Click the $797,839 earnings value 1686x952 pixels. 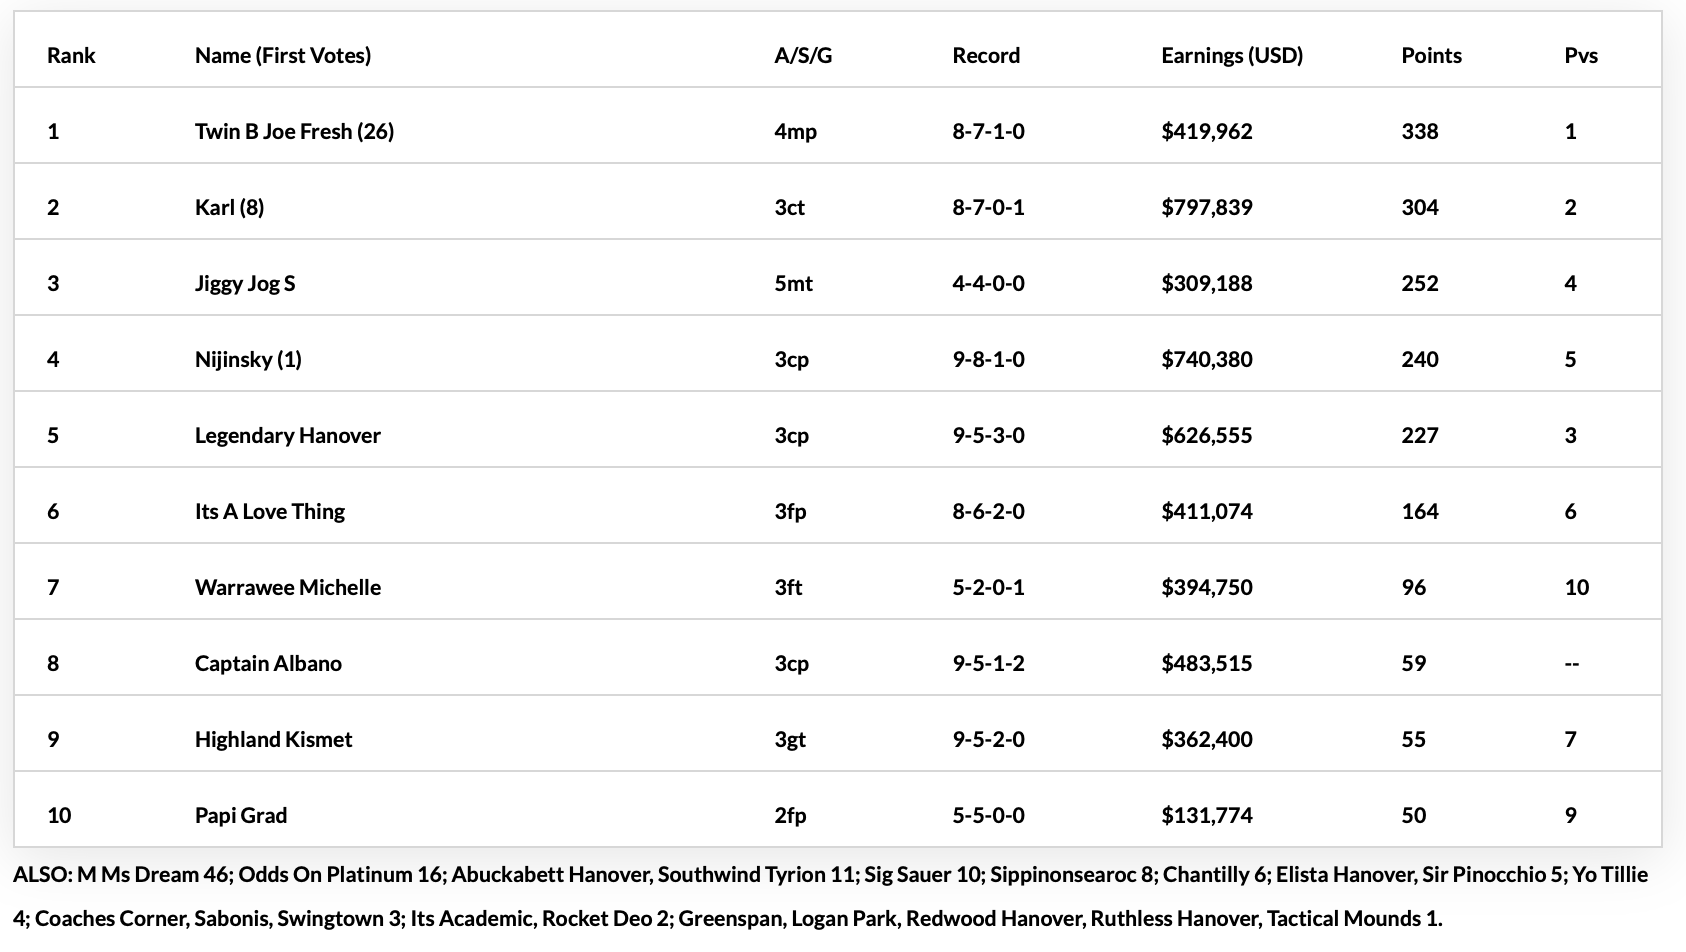[x=1206, y=207]
